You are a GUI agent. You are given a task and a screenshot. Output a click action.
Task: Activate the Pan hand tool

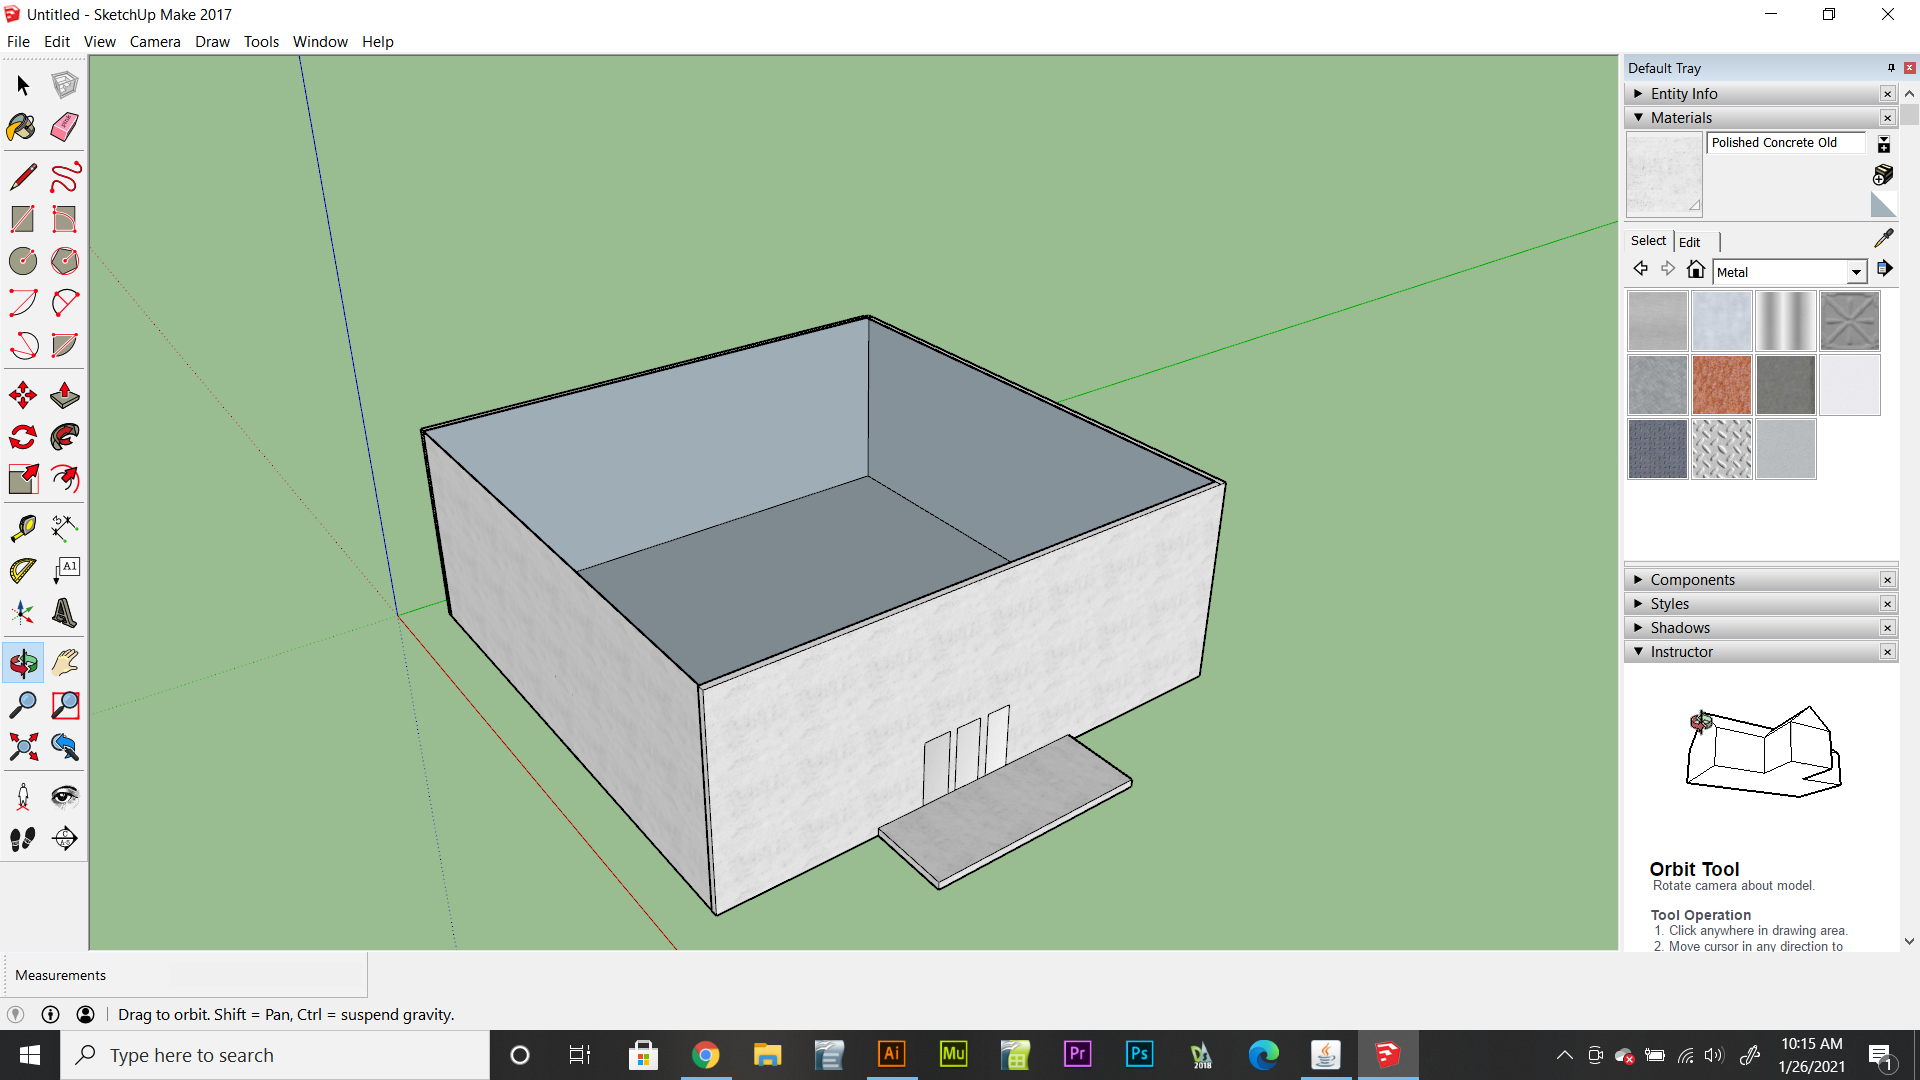pos(65,662)
